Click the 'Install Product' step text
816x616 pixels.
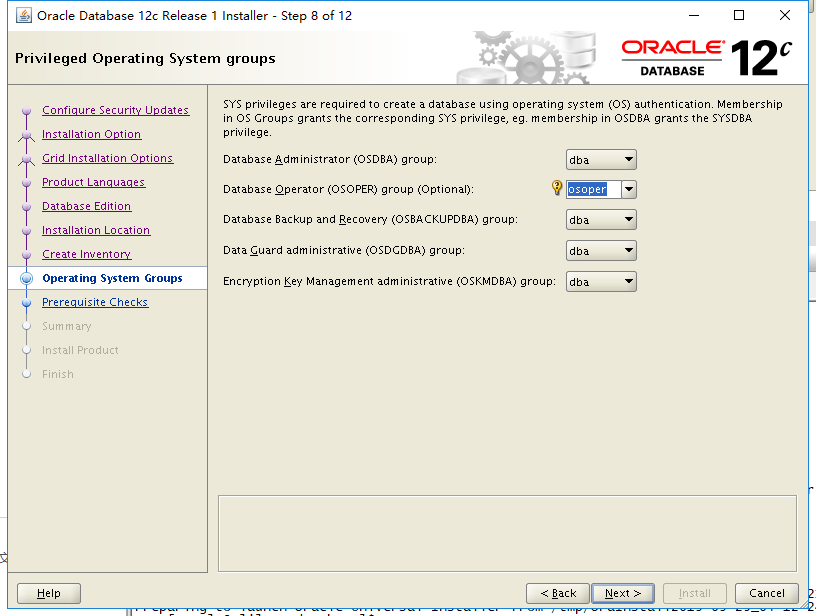point(80,350)
